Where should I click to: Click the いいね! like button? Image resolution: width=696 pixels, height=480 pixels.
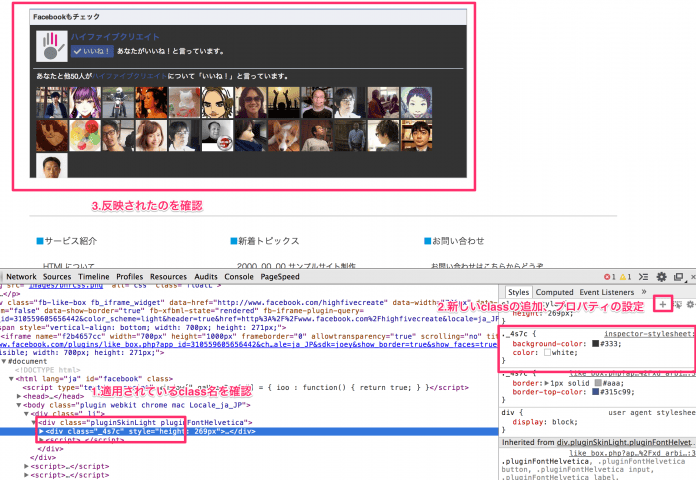92,51
